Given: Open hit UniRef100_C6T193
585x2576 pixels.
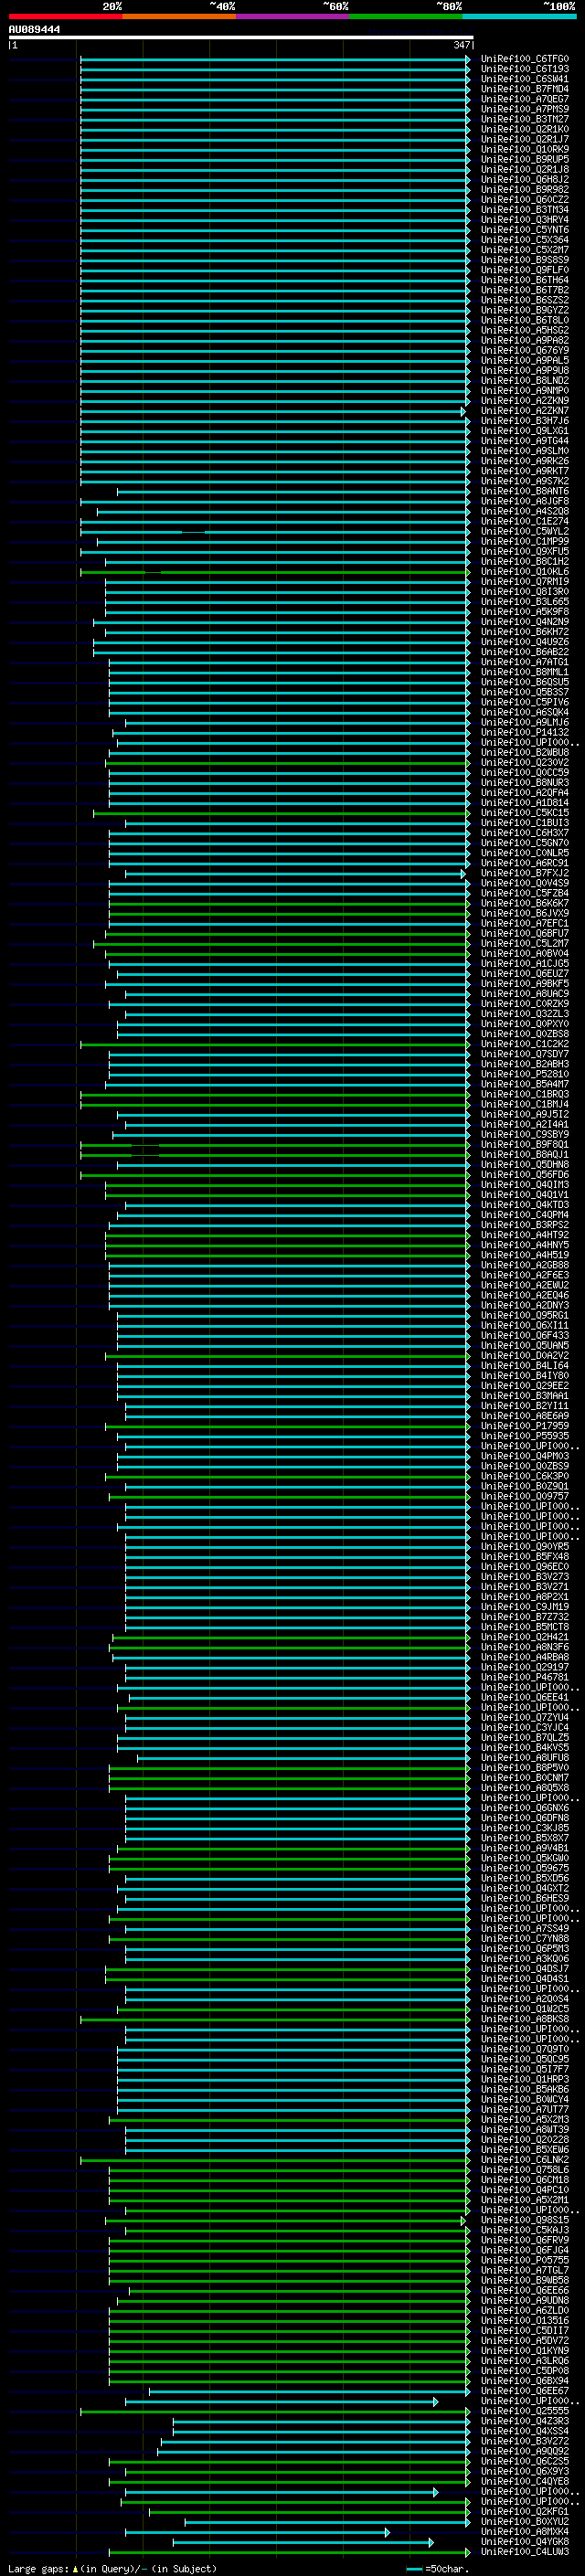Looking at the screenshot, I should coord(525,69).
